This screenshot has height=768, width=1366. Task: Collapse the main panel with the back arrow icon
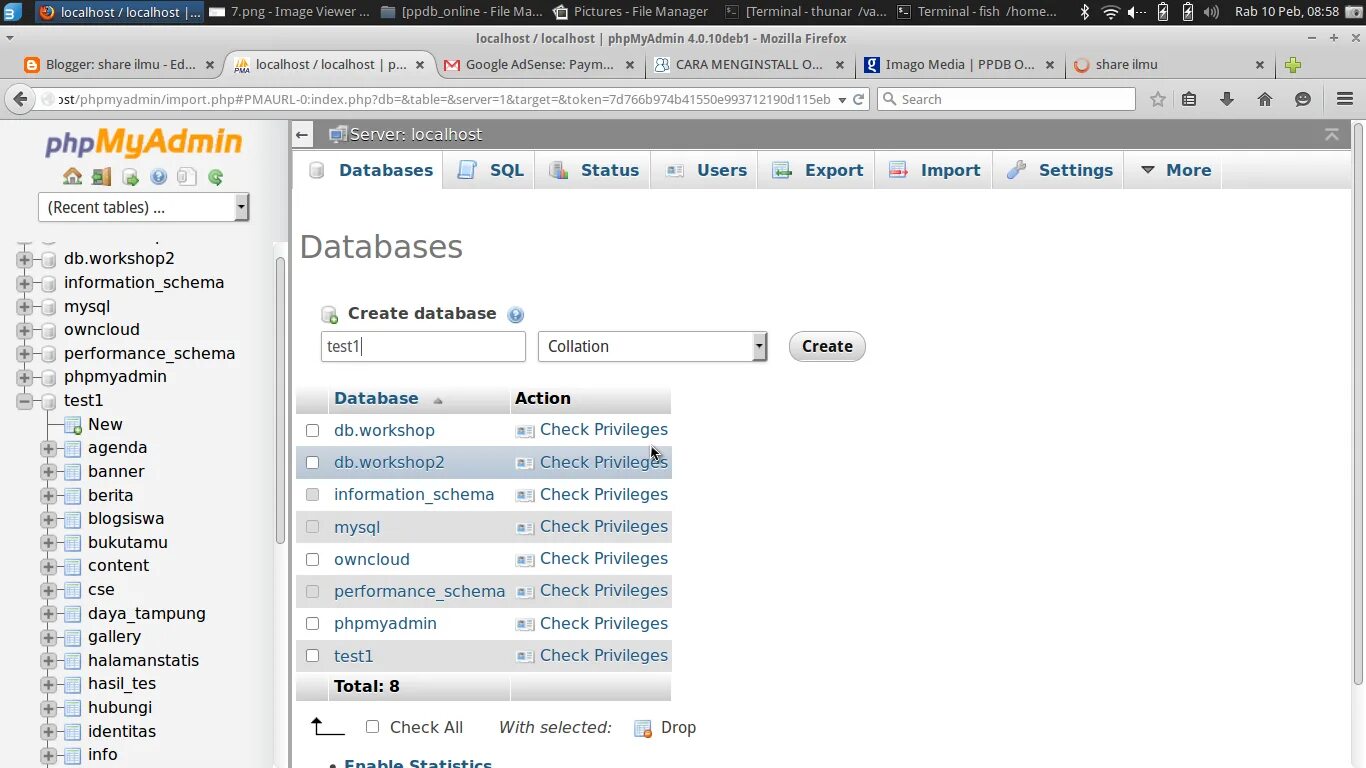pyautogui.click(x=302, y=134)
